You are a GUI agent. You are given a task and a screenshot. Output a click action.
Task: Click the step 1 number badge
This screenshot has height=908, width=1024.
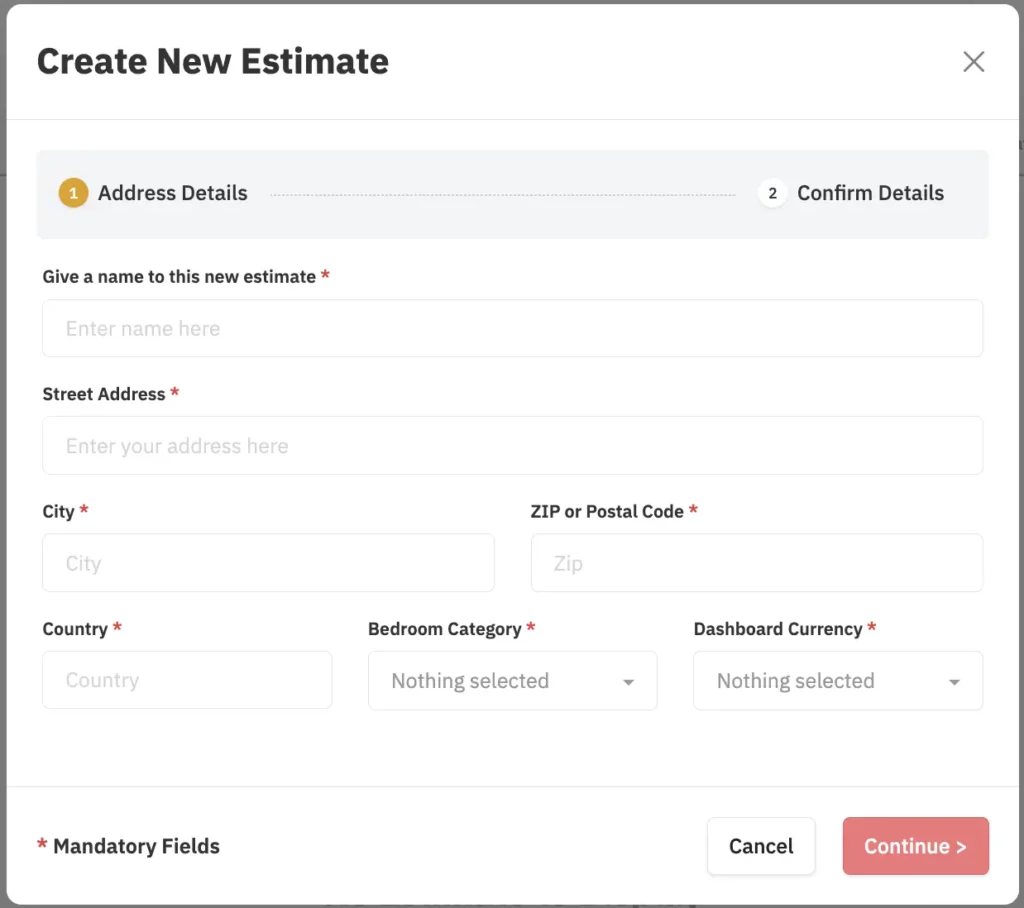click(x=73, y=193)
